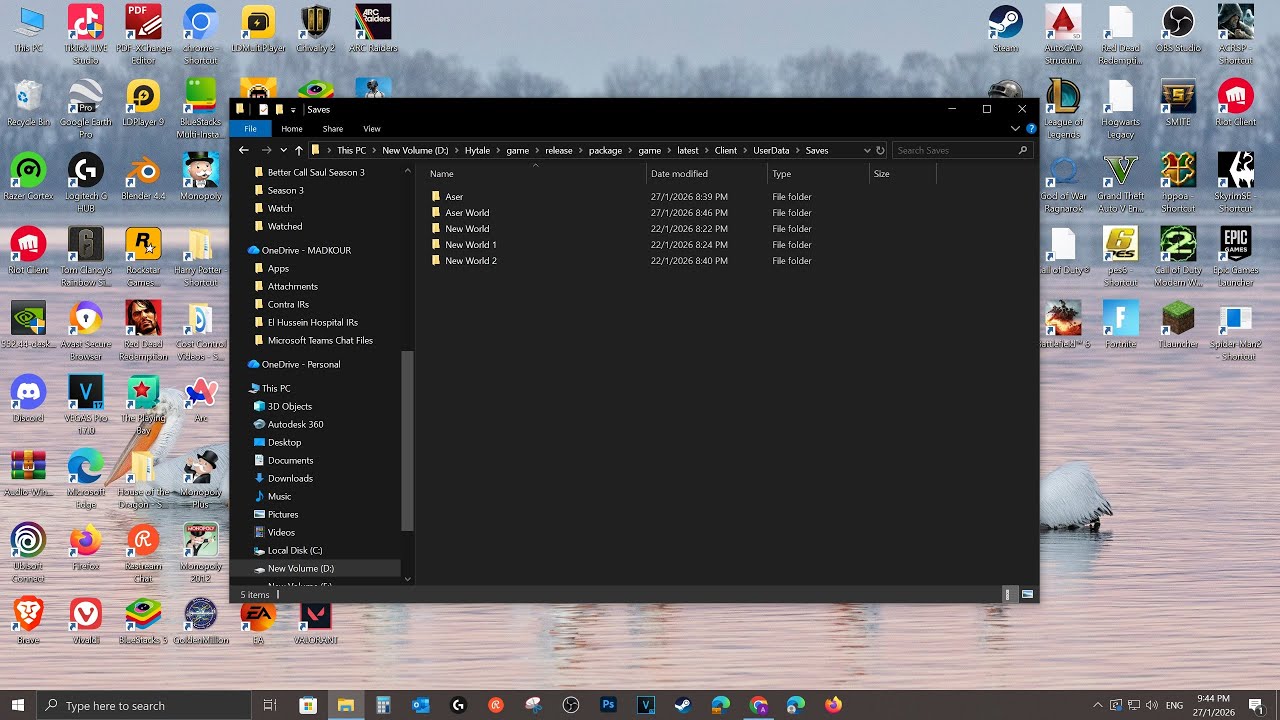Open TLauncher desktop shortcut
This screenshot has height=720, width=1280.
click(x=1178, y=324)
